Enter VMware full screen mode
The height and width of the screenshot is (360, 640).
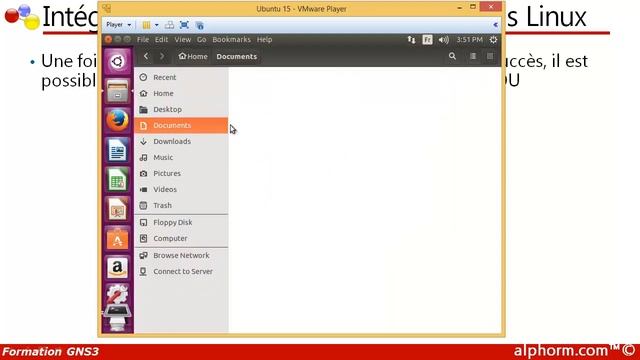184,25
